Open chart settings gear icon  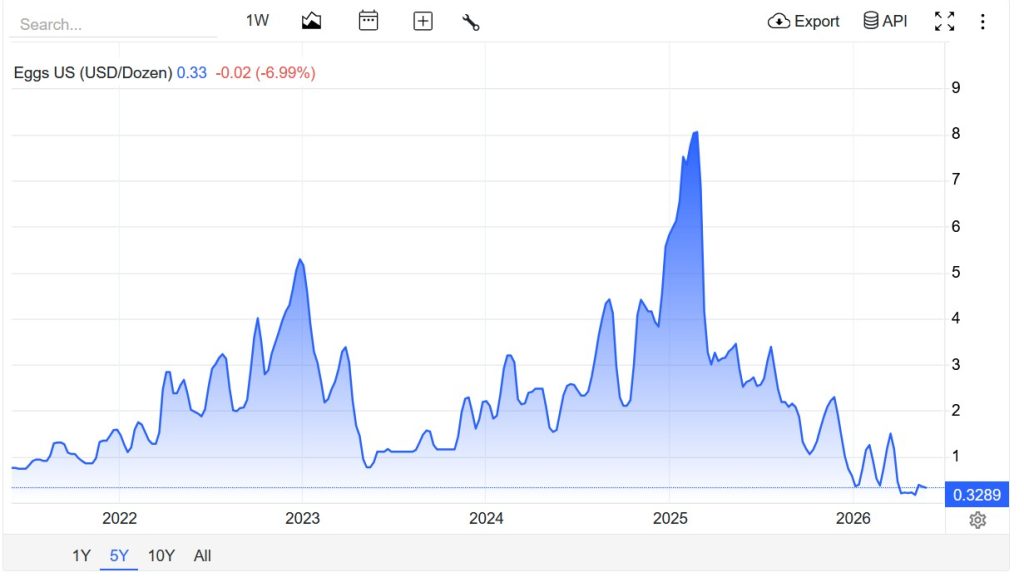(x=977, y=520)
